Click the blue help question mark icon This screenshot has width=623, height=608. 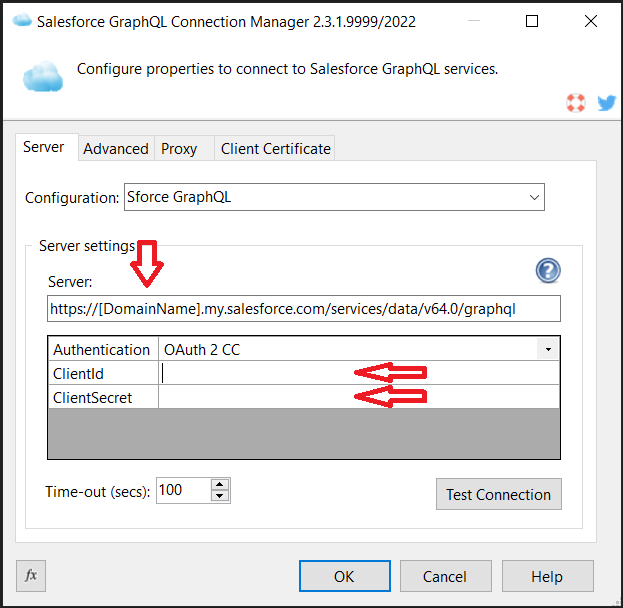tap(548, 270)
